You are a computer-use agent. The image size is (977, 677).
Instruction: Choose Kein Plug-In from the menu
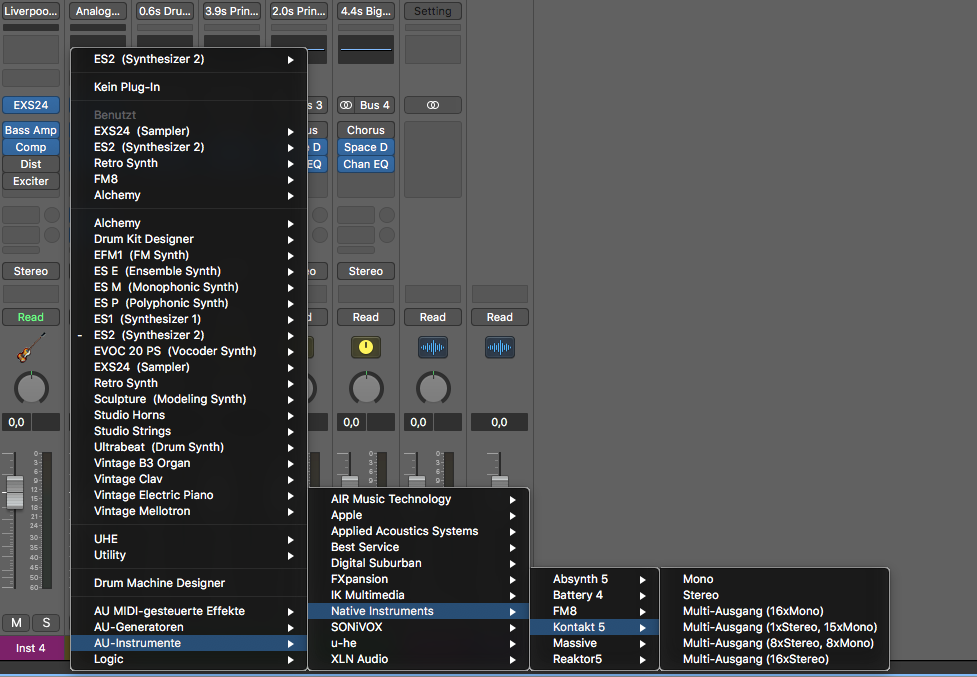pos(189,87)
